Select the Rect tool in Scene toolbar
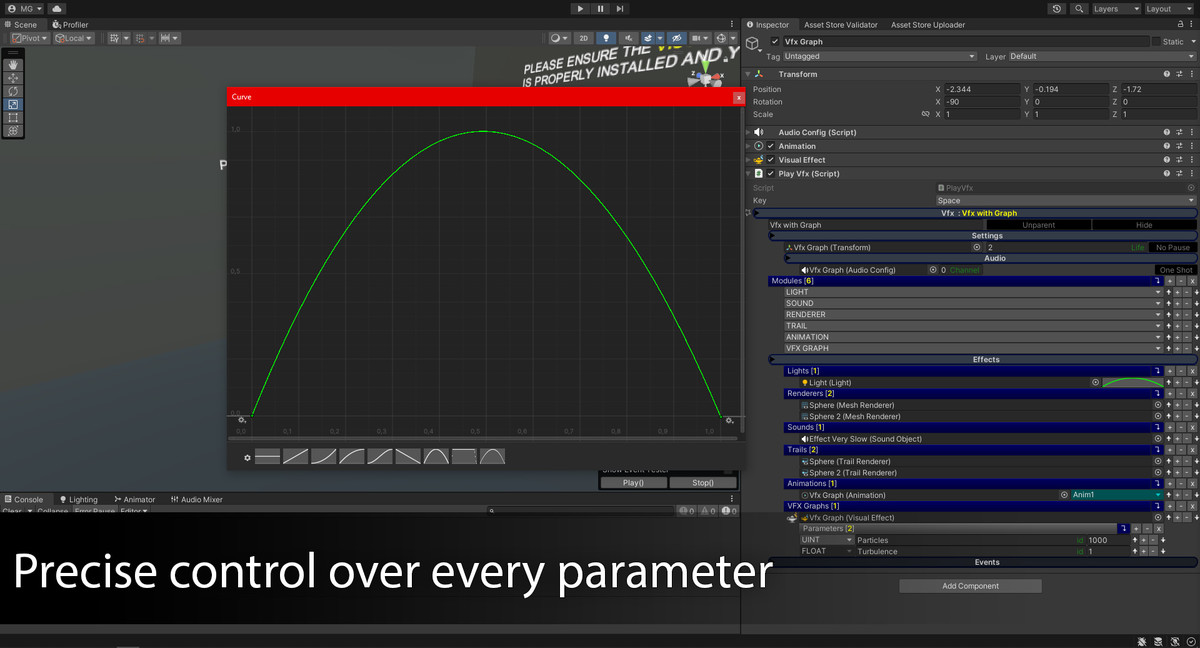Viewport: 1200px width, 648px height. point(13,117)
